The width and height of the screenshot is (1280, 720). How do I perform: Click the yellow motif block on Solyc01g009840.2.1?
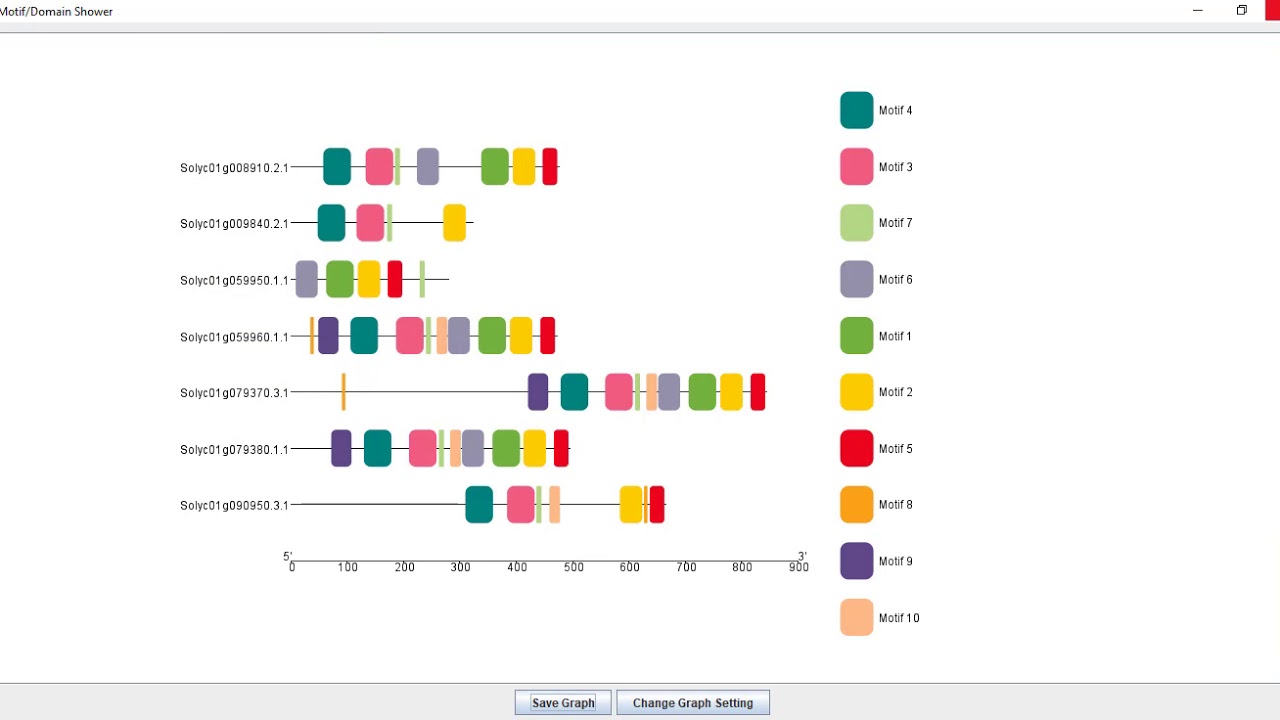click(x=454, y=223)
